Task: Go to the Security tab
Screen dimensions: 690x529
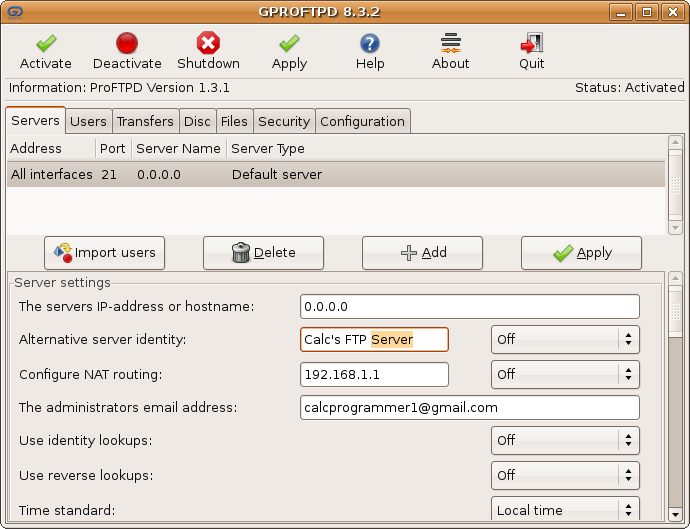Action: point(284,121)
